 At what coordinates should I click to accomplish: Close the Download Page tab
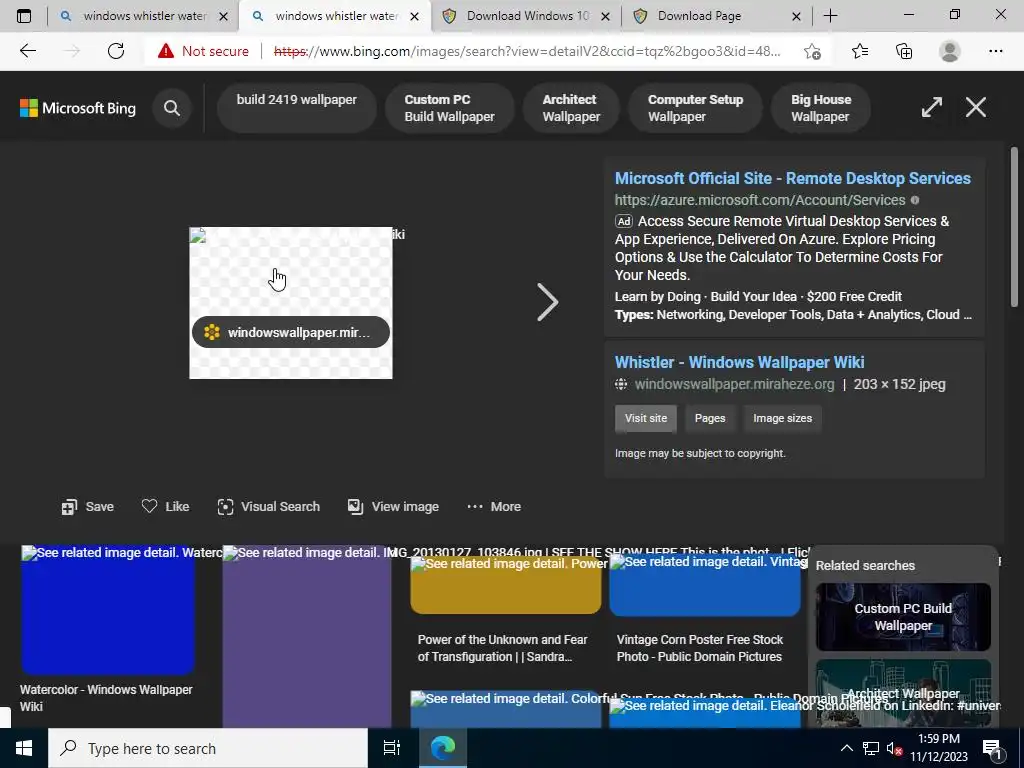pos(796,16)
